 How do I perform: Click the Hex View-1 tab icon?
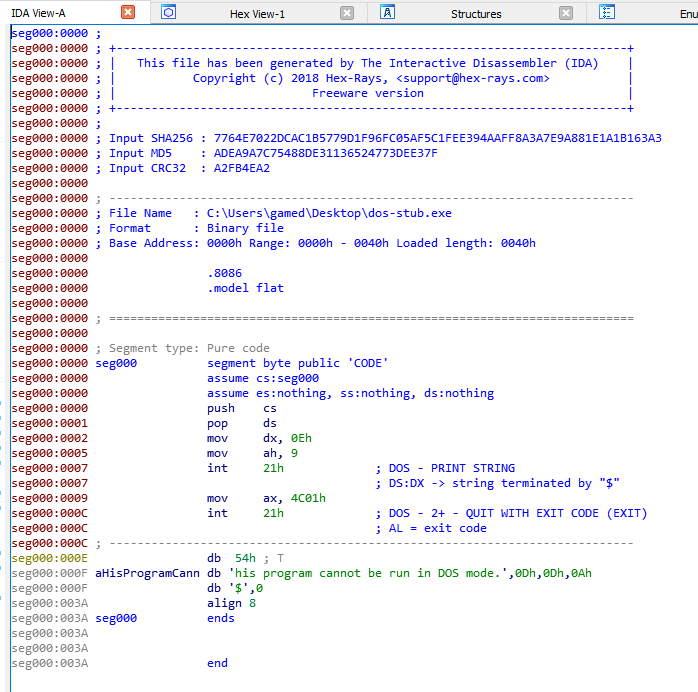pyautogui.click(x=169, y=13)
